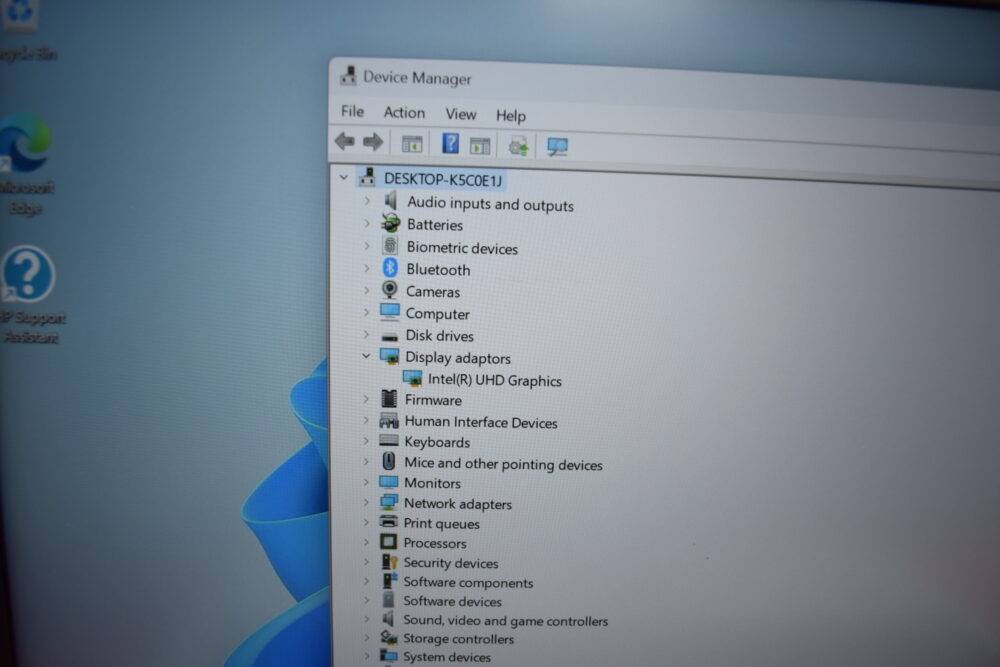This screenshot has height=667, width=1000.
Task: Click the Security devices key icon
Action: tap(389, 561)
